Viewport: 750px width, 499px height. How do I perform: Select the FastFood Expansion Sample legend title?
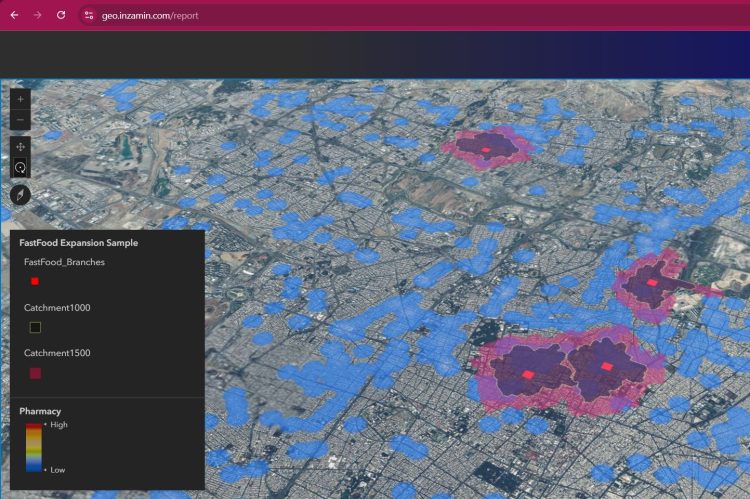click(78, 243)
